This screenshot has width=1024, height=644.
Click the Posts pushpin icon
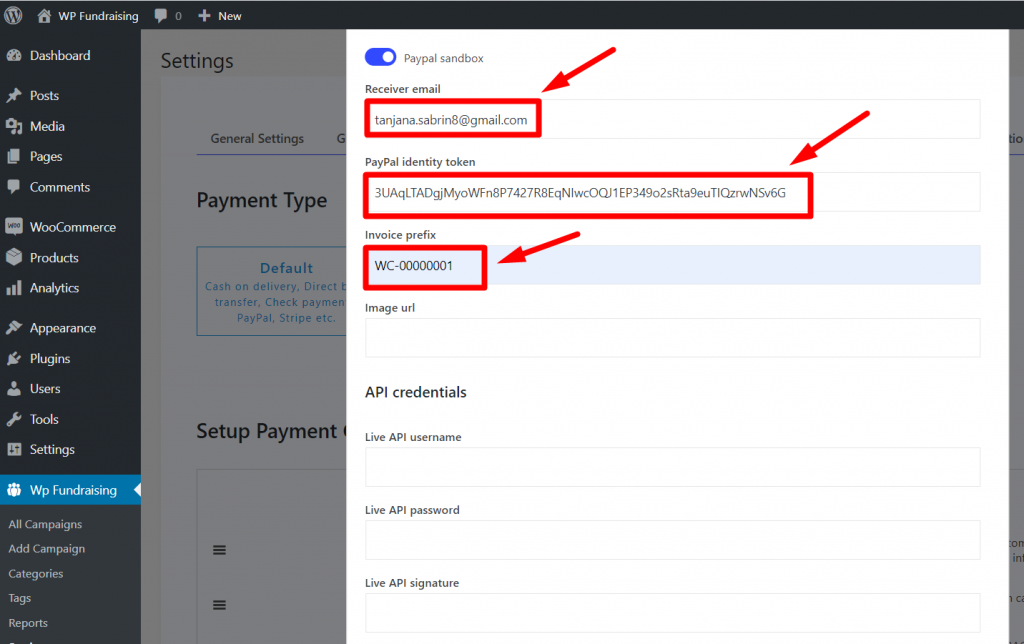point(14,95)
